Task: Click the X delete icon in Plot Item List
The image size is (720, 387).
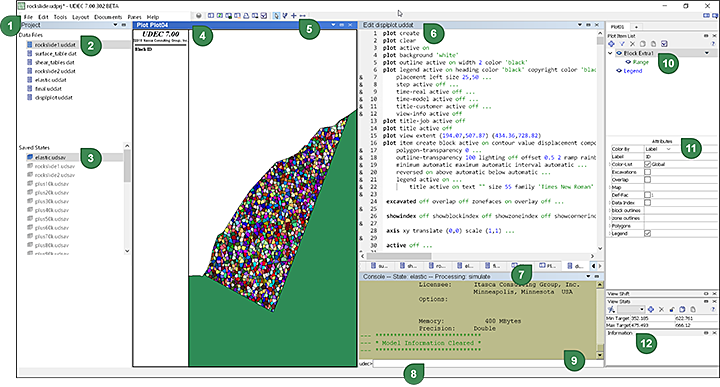Action: [x=632, y=44]
